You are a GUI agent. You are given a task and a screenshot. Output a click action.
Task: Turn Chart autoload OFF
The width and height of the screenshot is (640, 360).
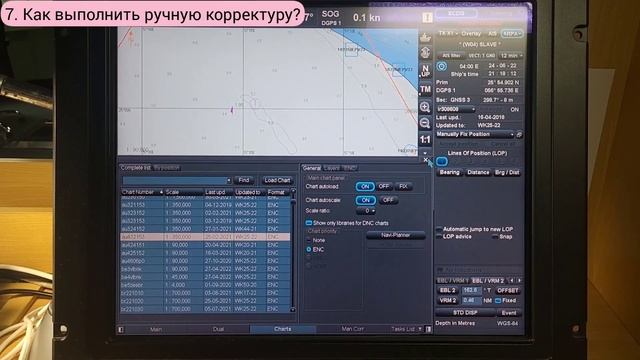(x=384, y=187)
